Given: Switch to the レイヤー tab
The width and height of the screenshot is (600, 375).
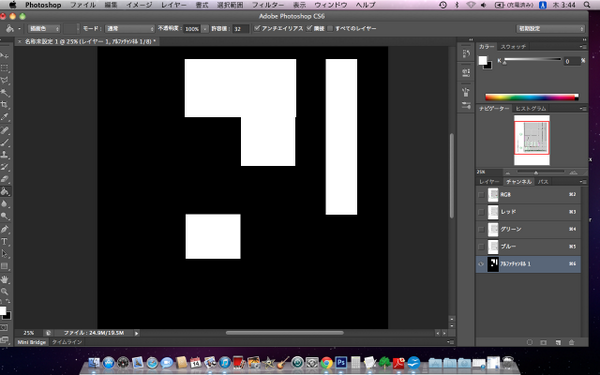Looking at the screenshot, I should [489, 182].
